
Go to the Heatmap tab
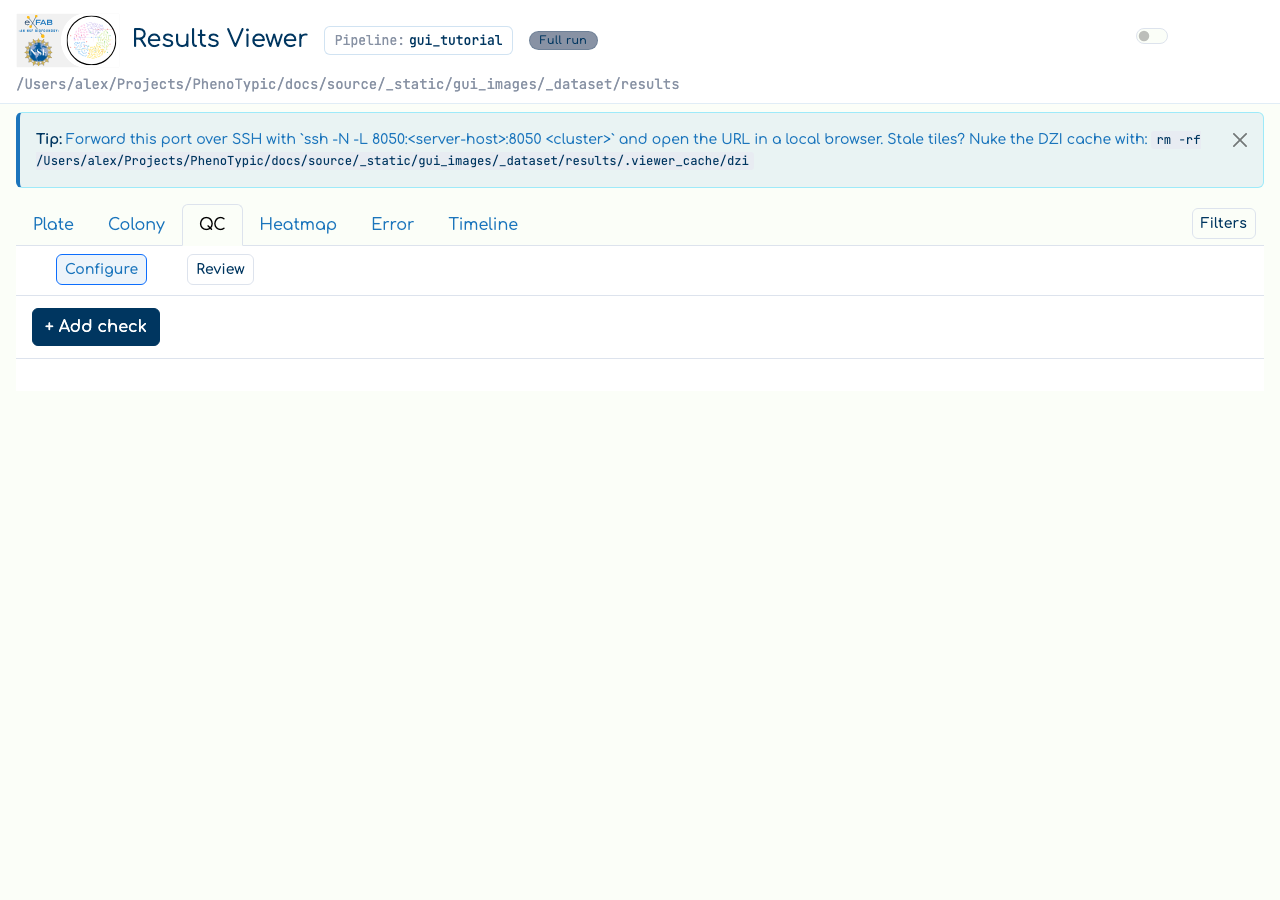coord(298,225)
